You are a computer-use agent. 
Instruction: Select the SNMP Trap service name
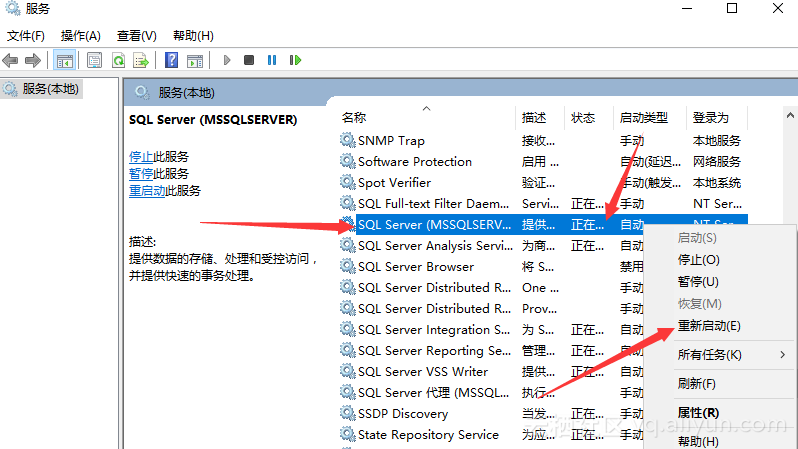[x=391, y=141]
